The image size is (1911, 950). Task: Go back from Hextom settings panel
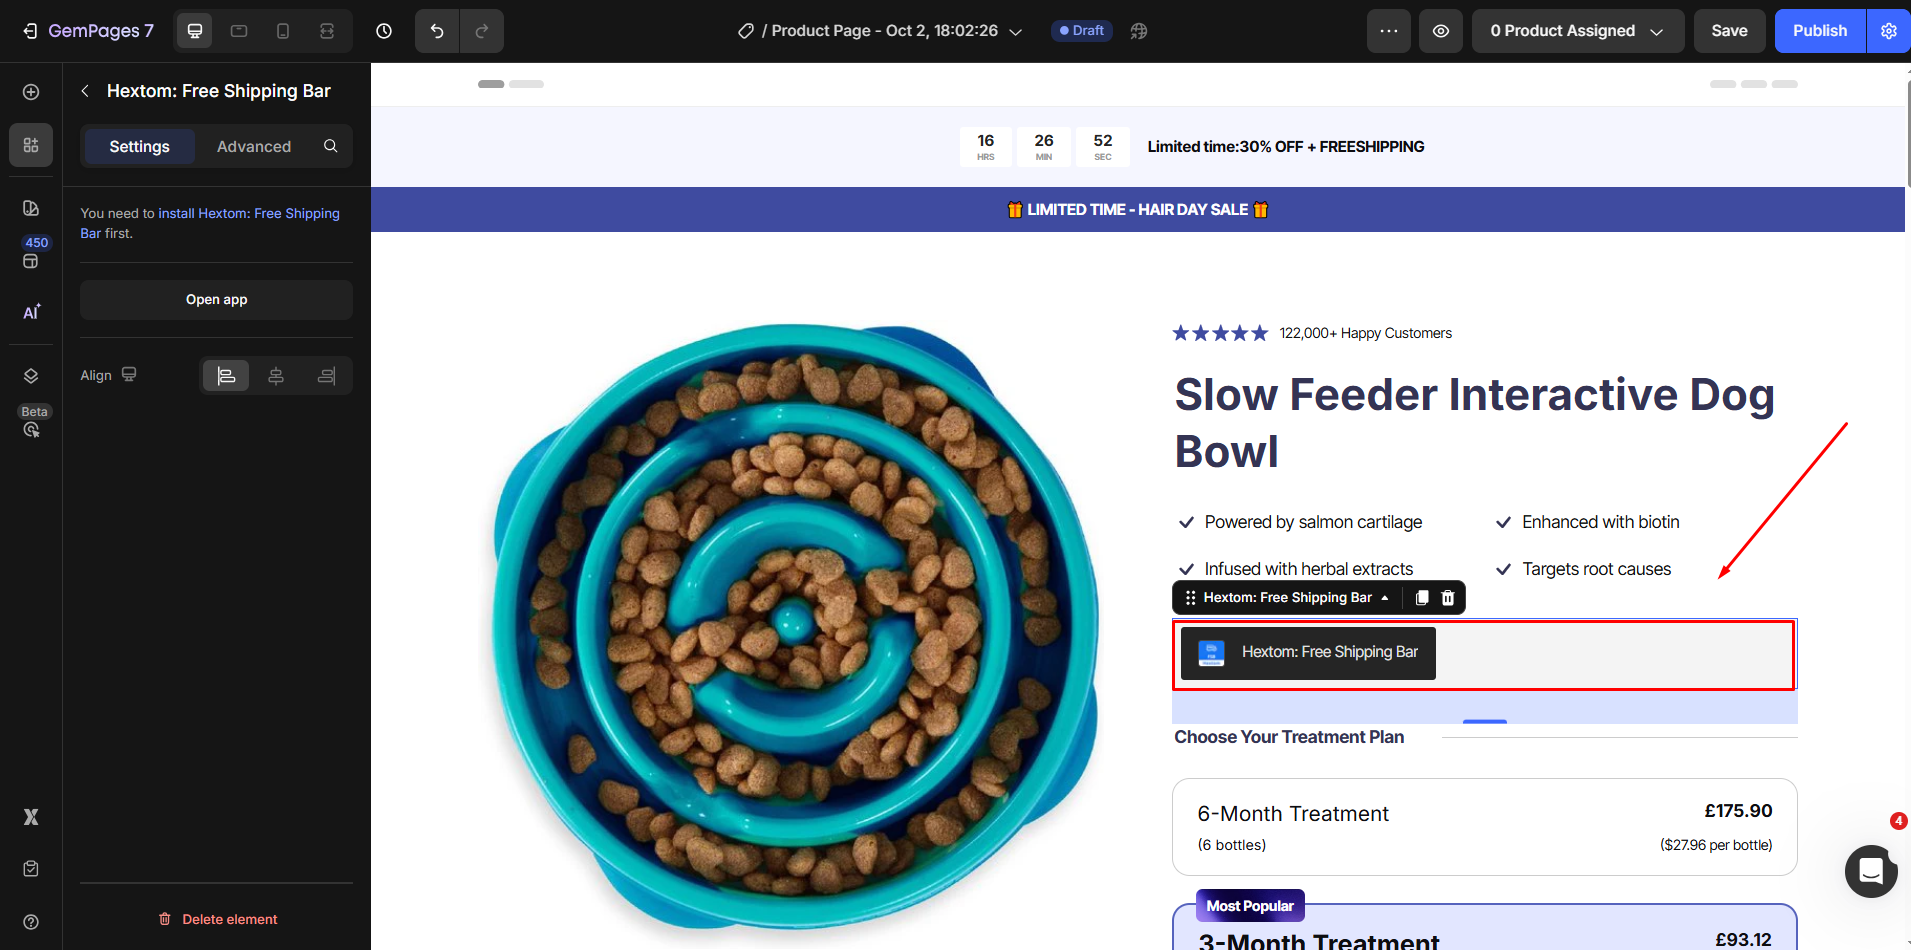85,91
